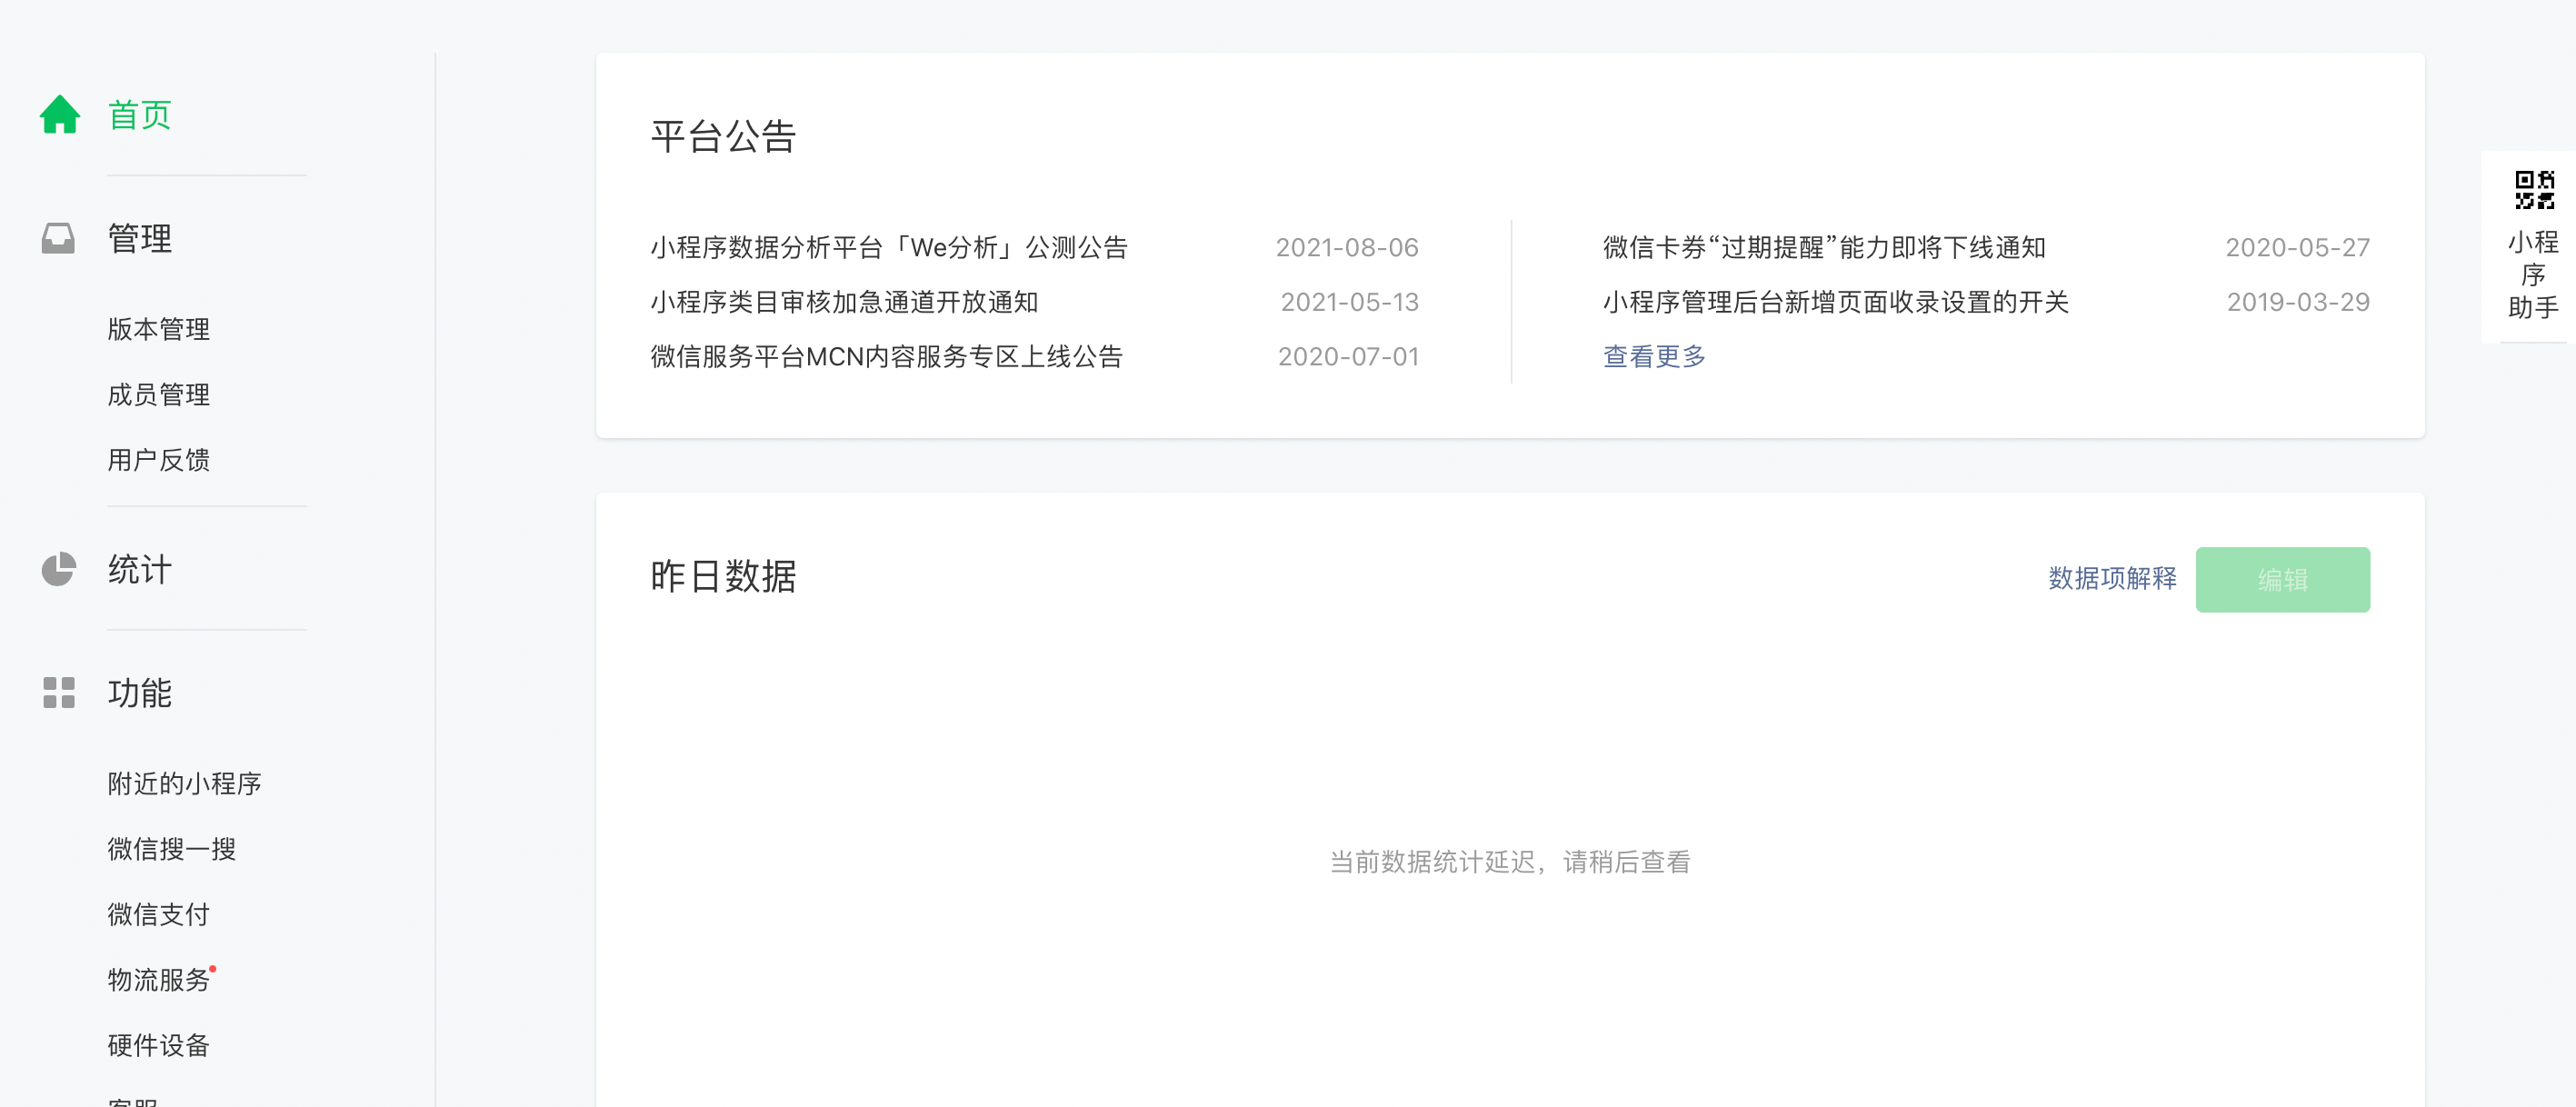2576x1107 pixels.
Task: Click the features grid icon
Action: click(x=58, y=692)
